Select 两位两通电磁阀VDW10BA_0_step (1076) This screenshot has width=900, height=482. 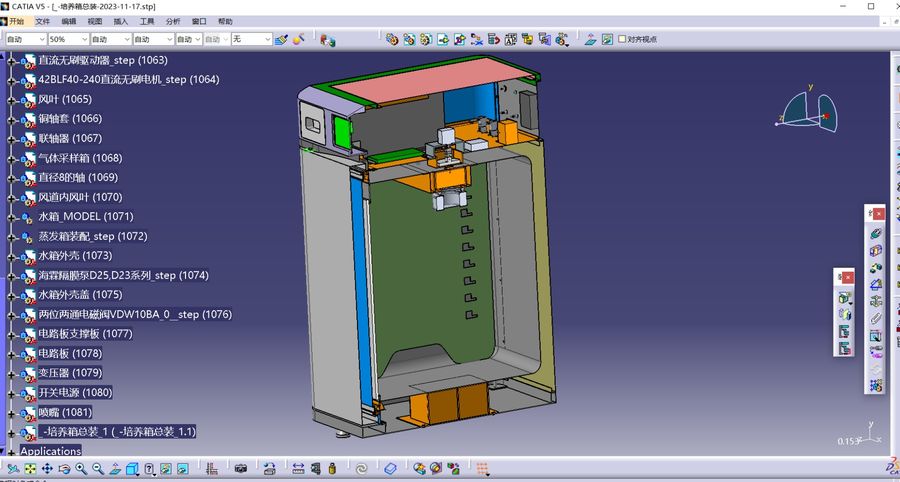tap(135, 314)
